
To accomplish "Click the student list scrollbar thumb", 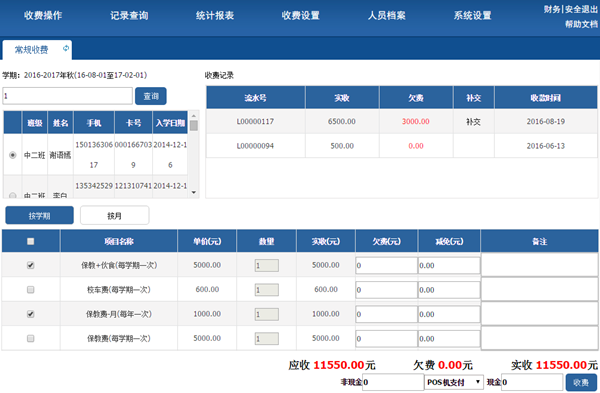I will click(194, 126).
